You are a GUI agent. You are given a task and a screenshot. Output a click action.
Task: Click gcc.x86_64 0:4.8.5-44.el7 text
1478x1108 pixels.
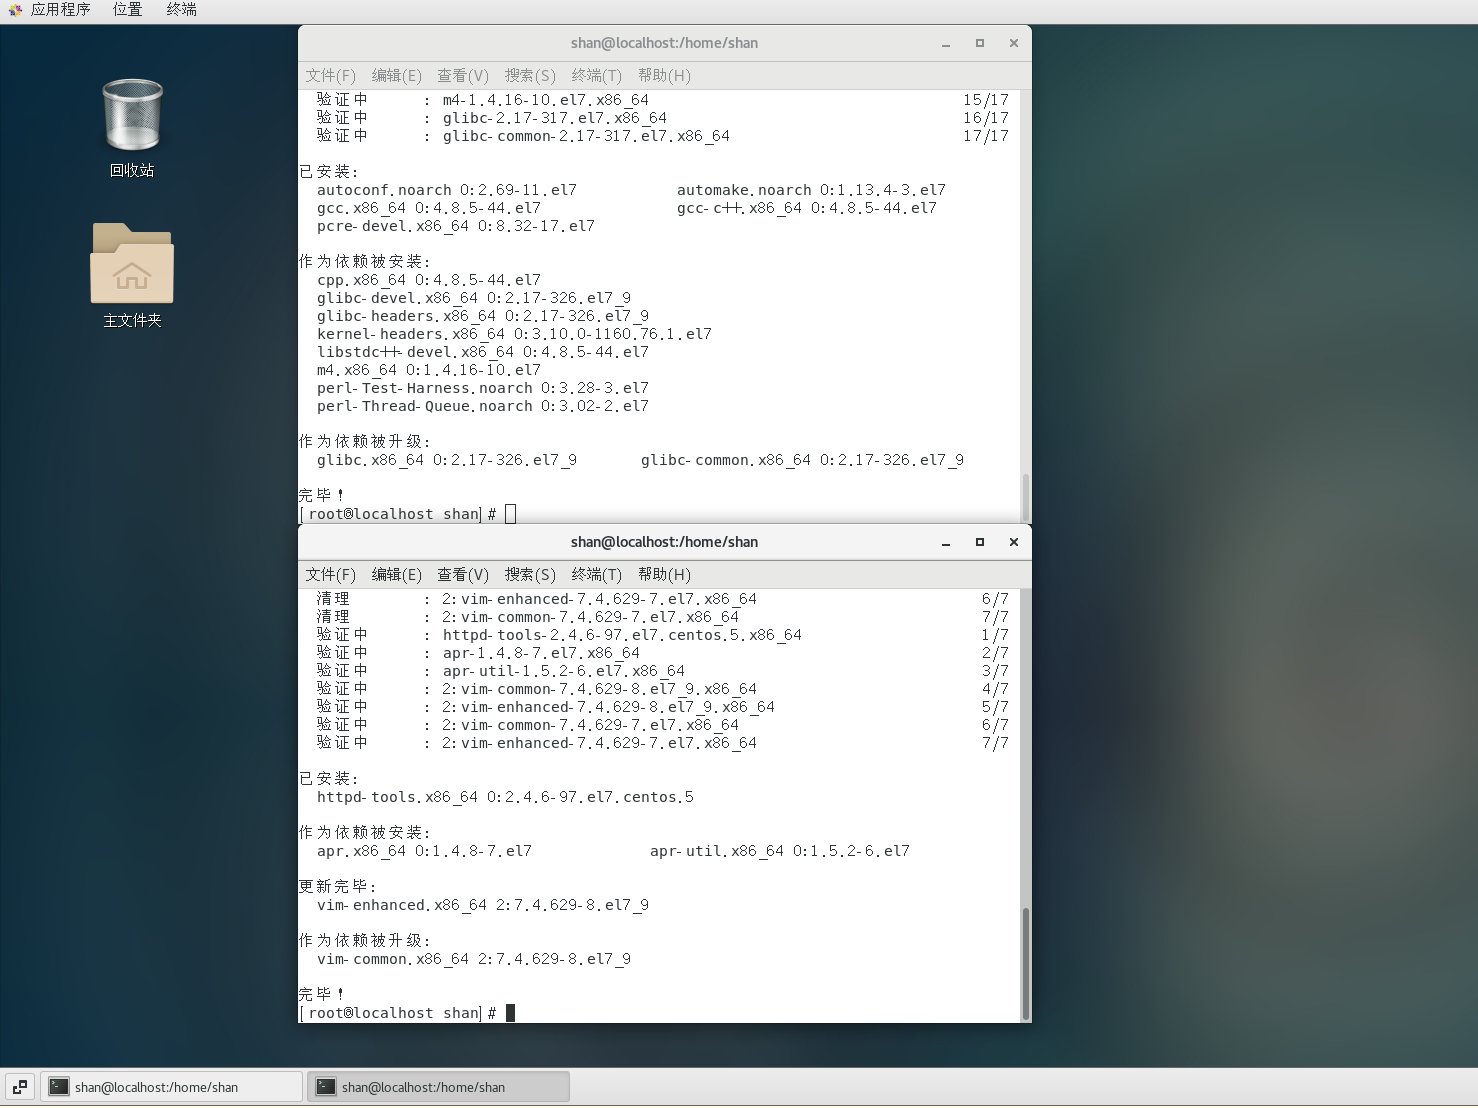point(429,208)
